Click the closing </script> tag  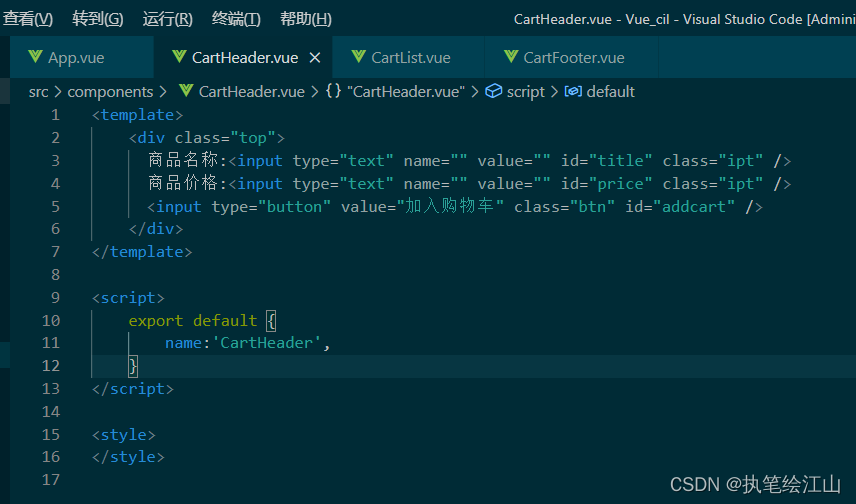(133, 389)
